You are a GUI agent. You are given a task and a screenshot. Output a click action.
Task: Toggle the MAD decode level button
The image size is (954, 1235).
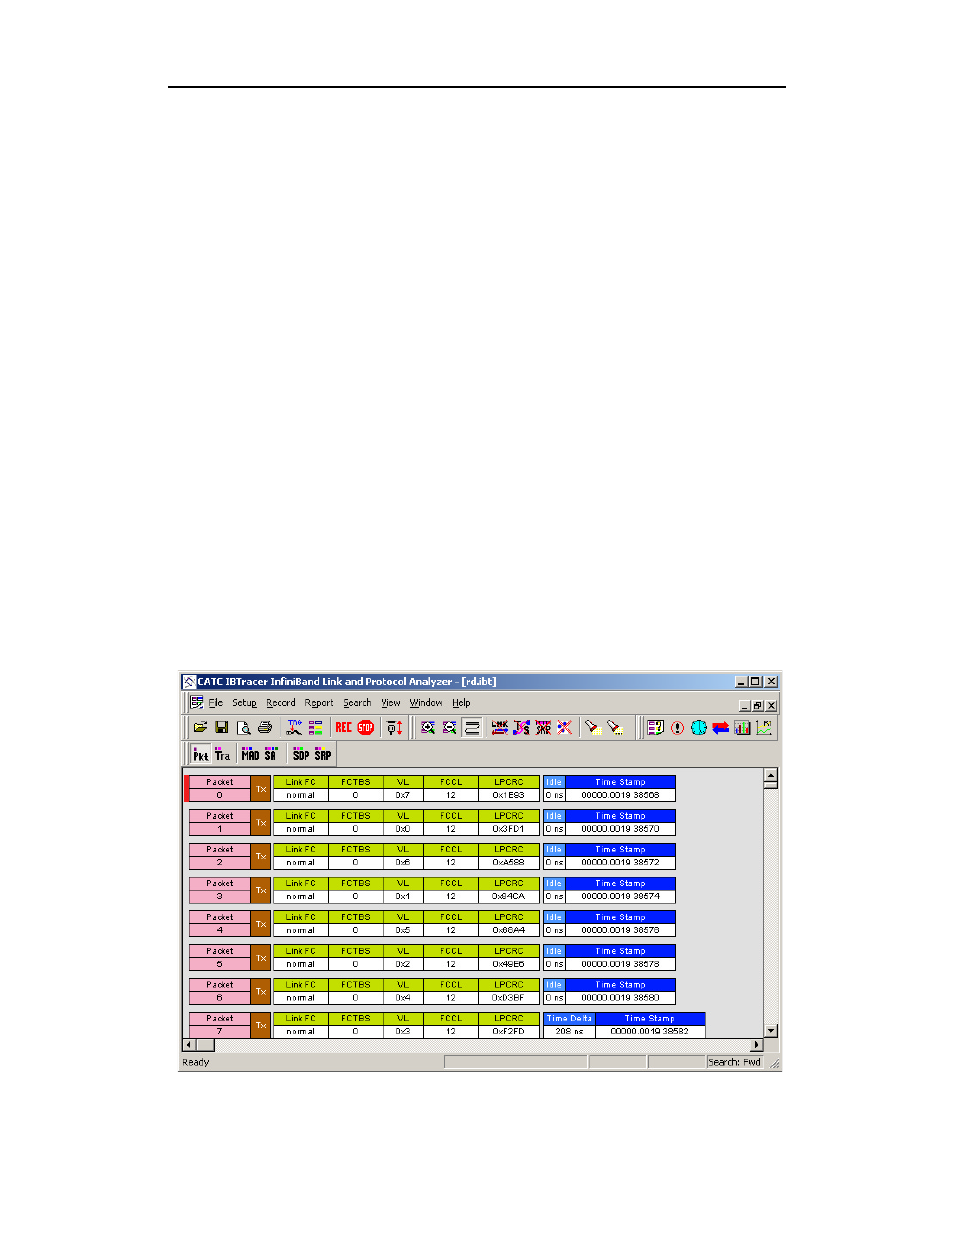click(x=250, y=755)
